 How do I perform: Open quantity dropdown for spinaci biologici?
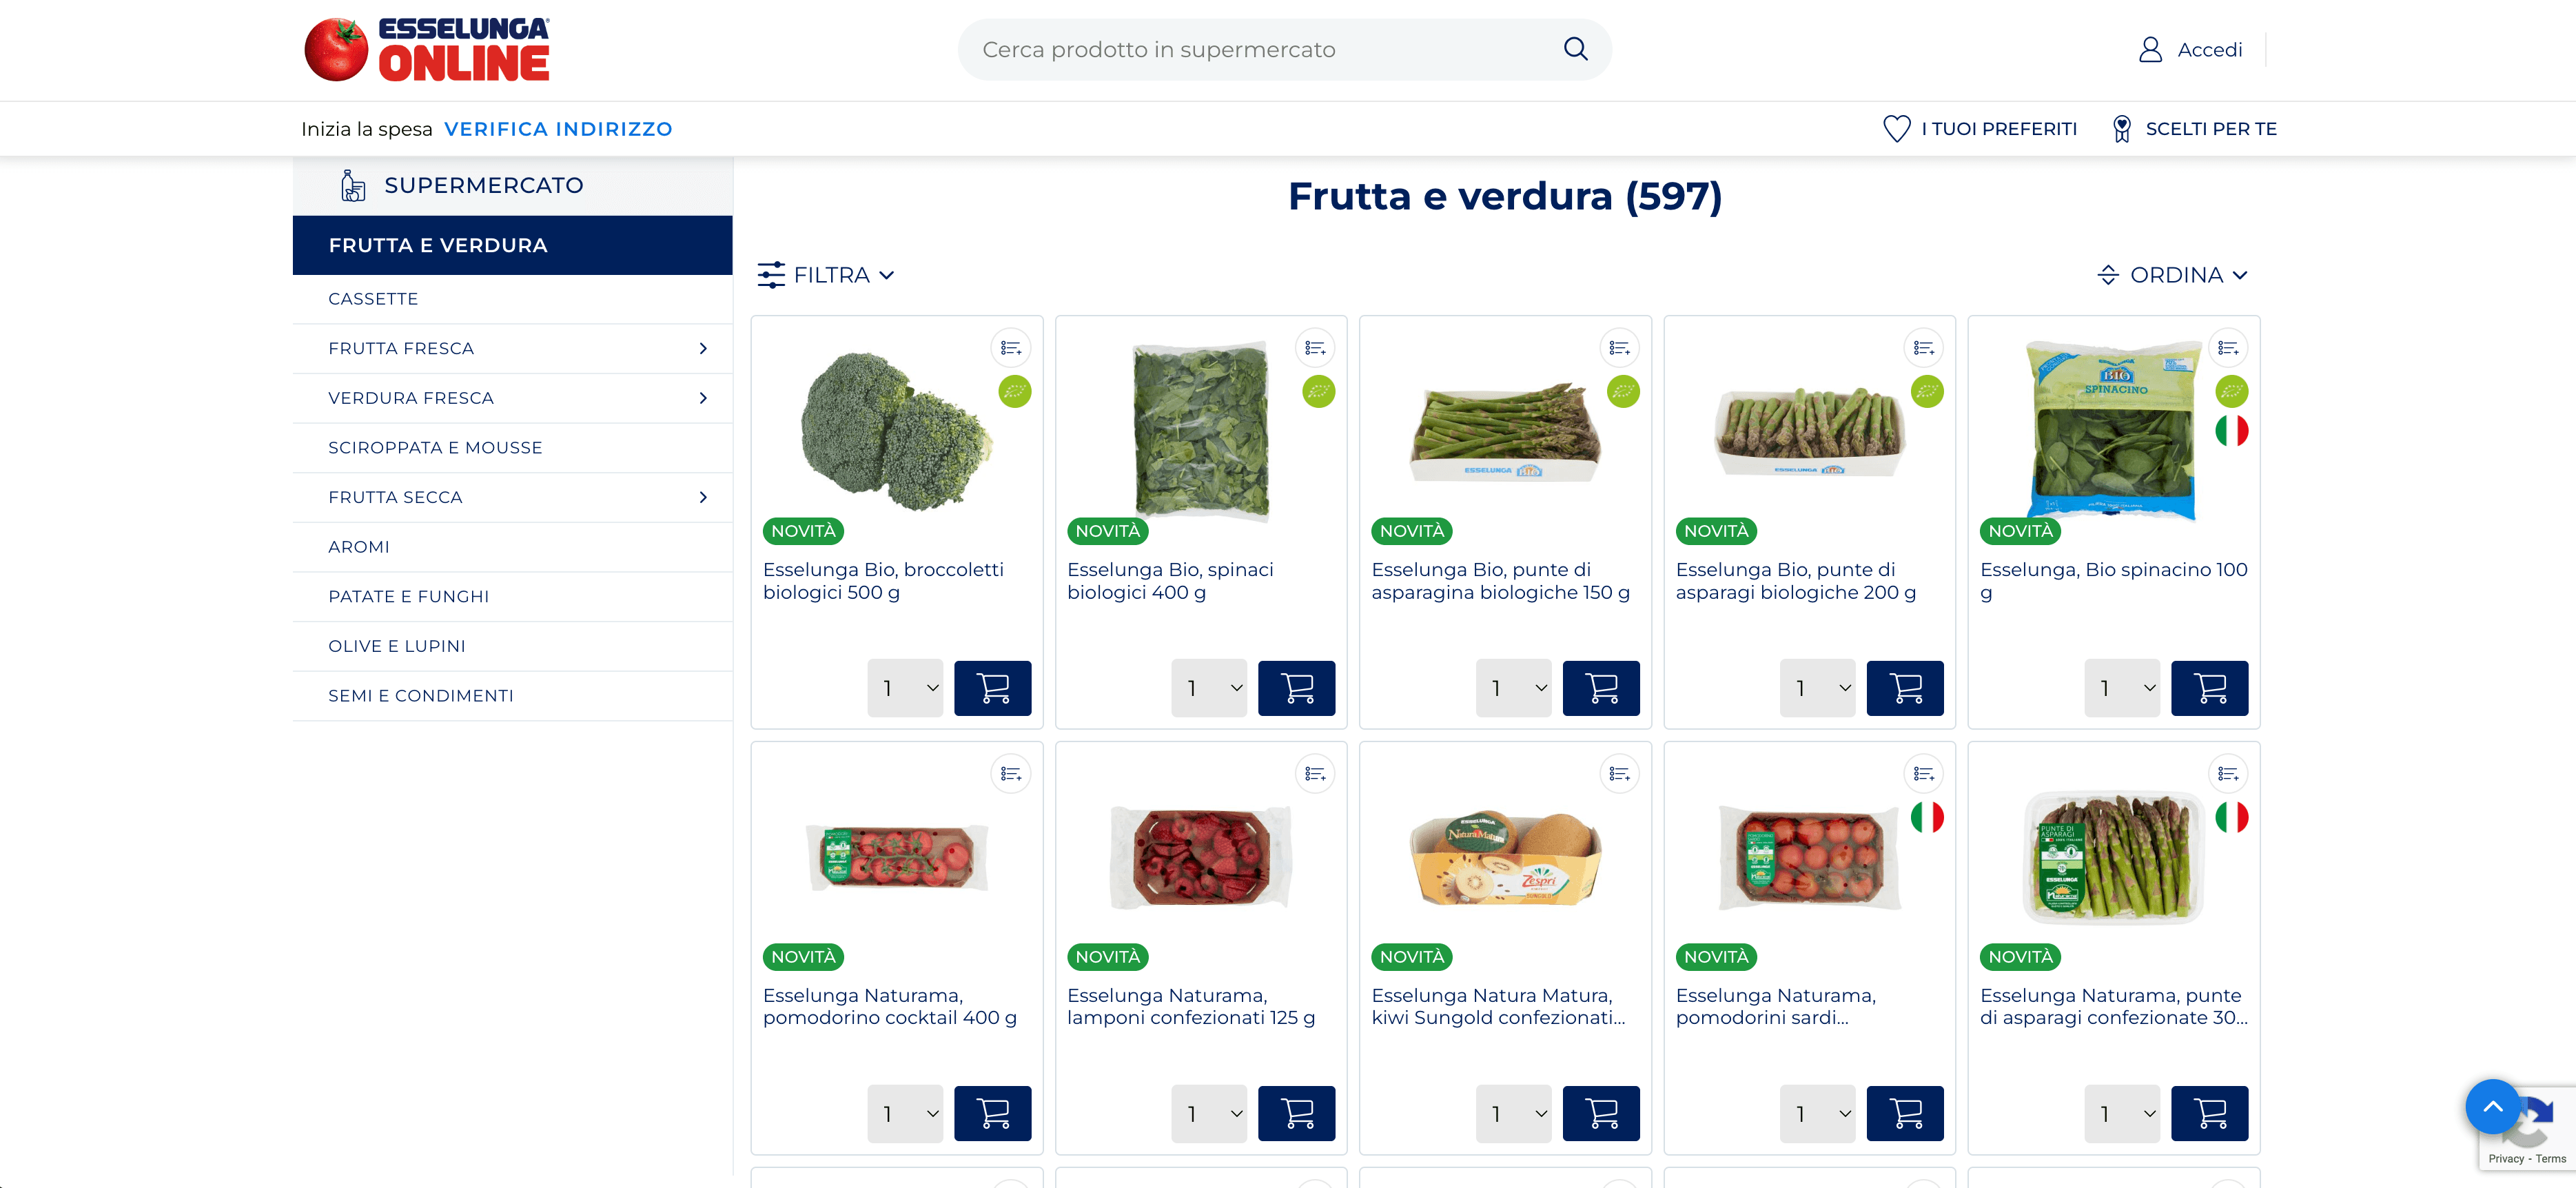click(x=1209, y=688)
